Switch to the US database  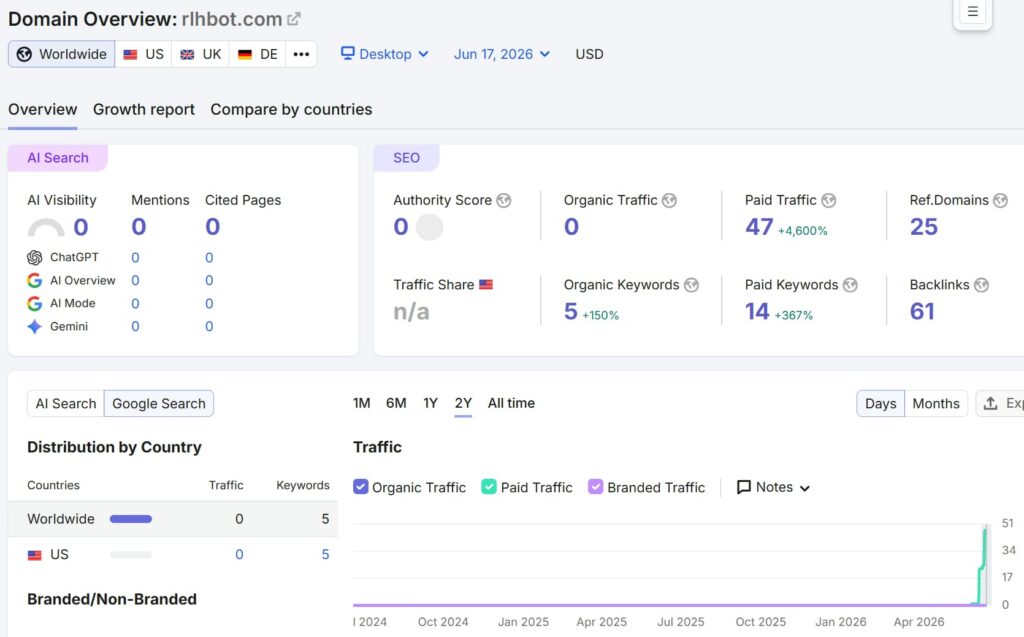pyautogui.click(x=144, y=54)
